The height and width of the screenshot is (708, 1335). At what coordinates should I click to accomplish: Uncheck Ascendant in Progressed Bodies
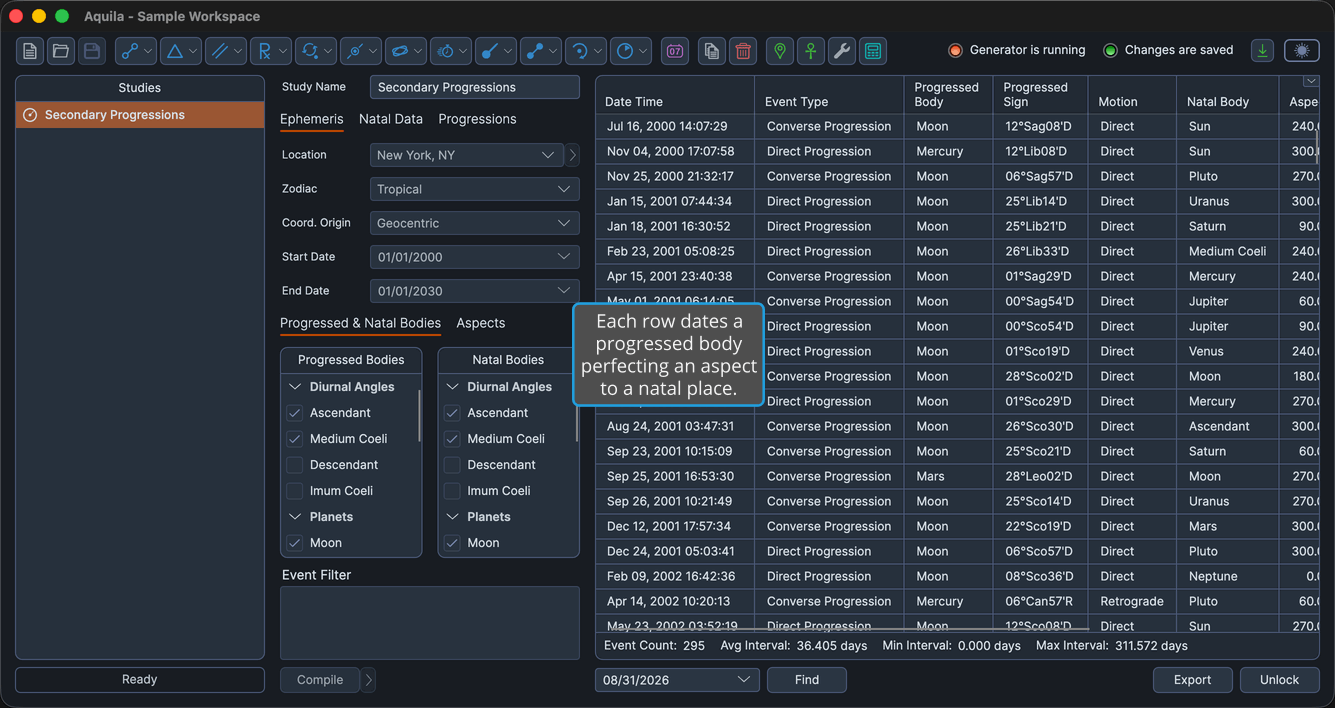coord(295,413)
